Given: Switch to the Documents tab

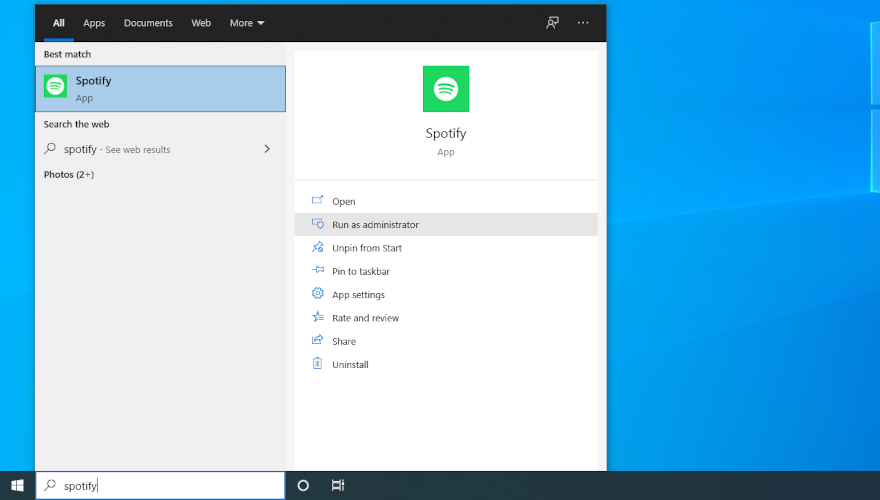Looking at the screenshot, I should [x=148, y=23].
